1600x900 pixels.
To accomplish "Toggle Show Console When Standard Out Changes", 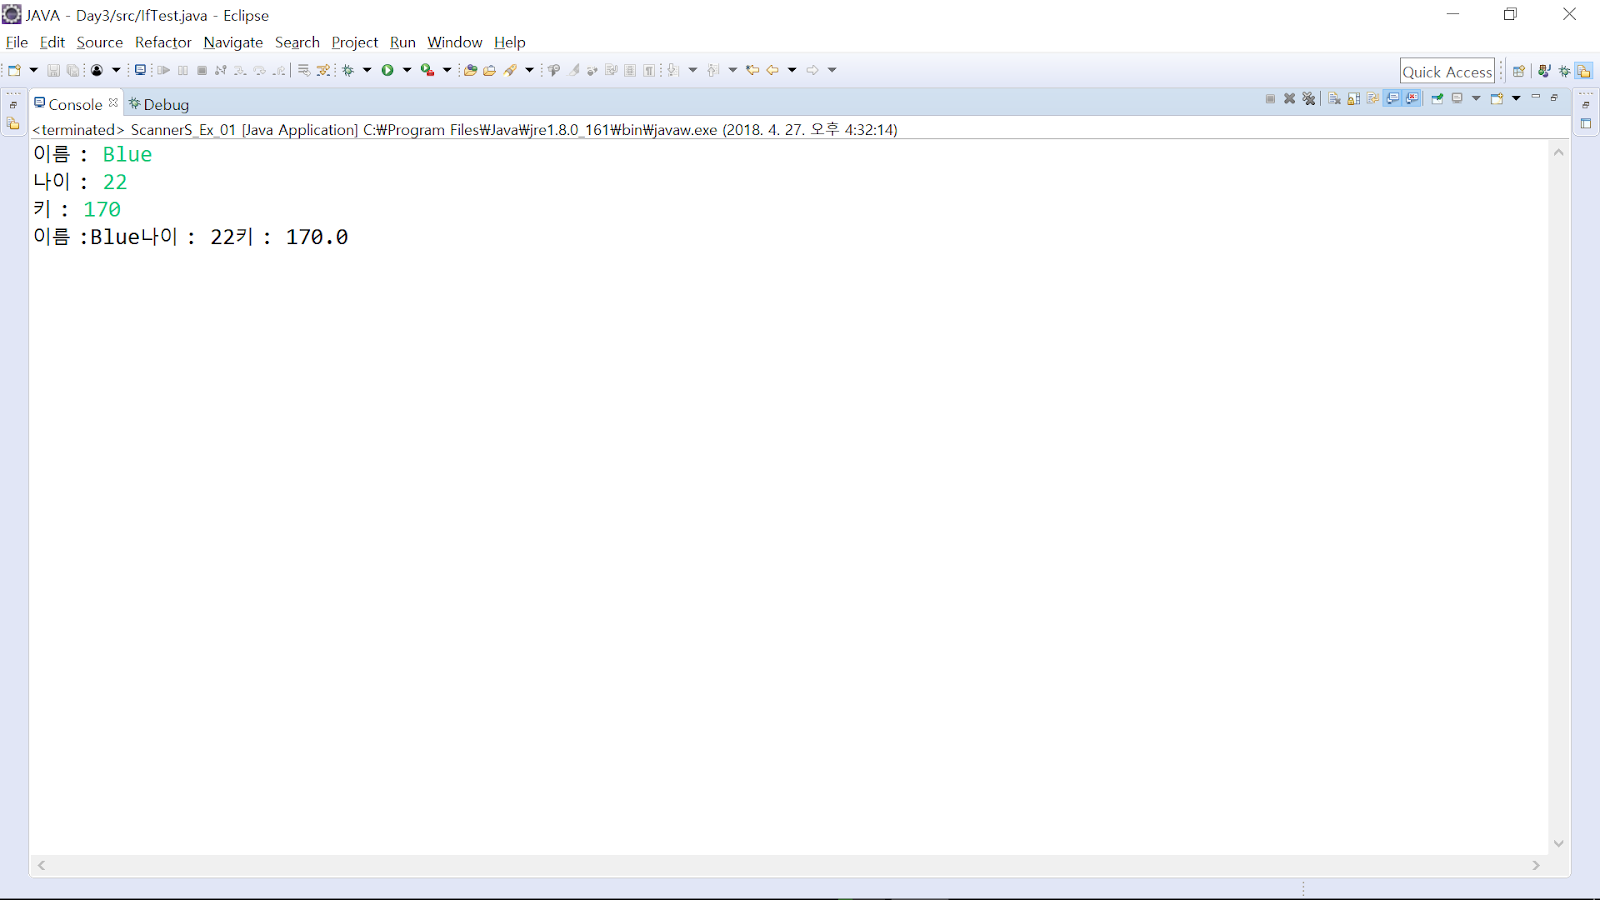I will click(x=1391, y=98).
